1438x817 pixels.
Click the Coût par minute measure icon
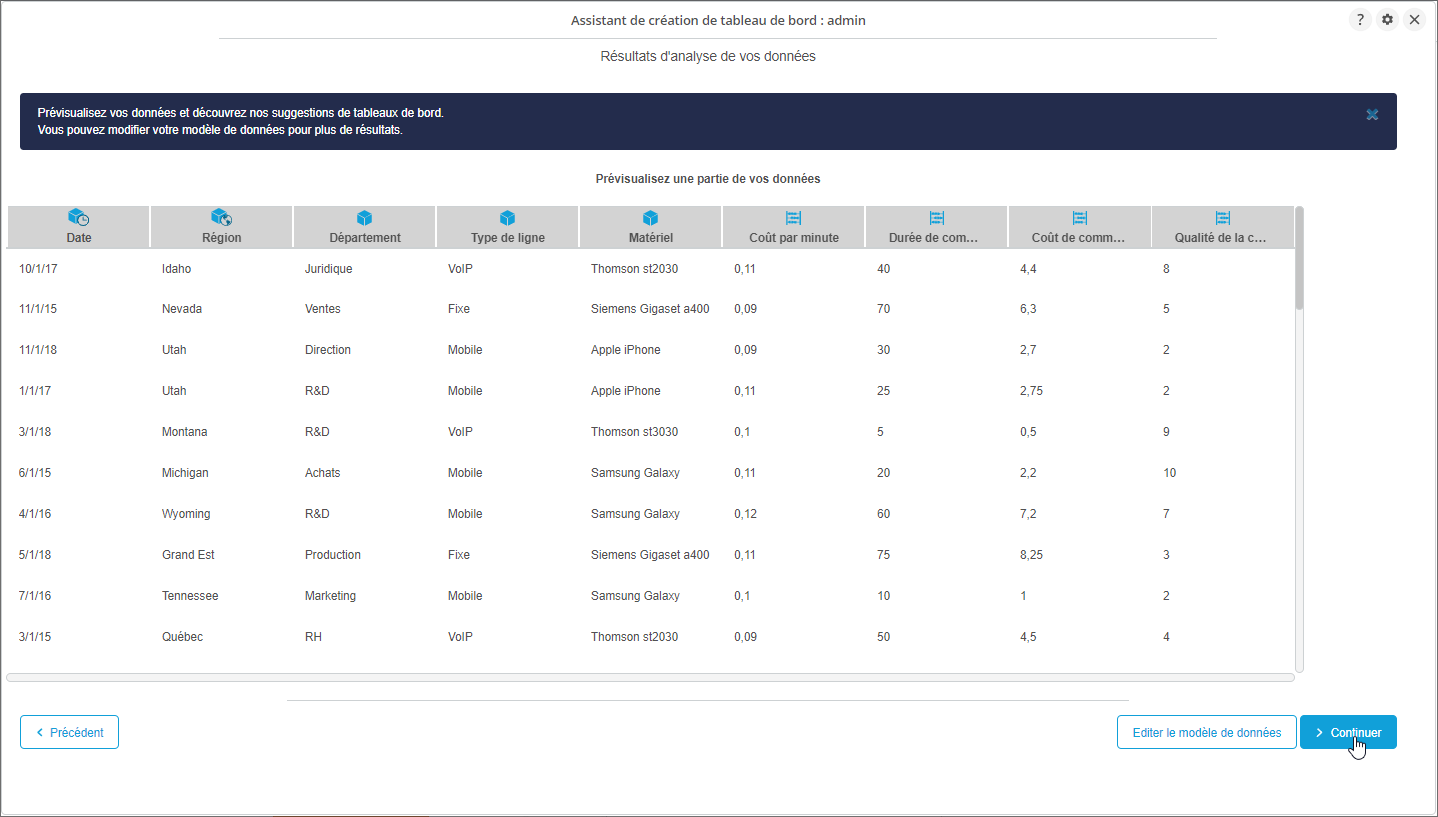tap(793, 217)
